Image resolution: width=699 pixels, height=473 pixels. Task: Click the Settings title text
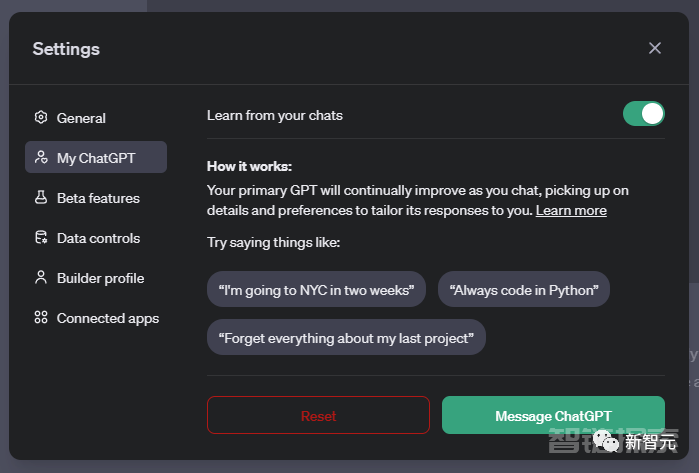[x=66, y=49]
